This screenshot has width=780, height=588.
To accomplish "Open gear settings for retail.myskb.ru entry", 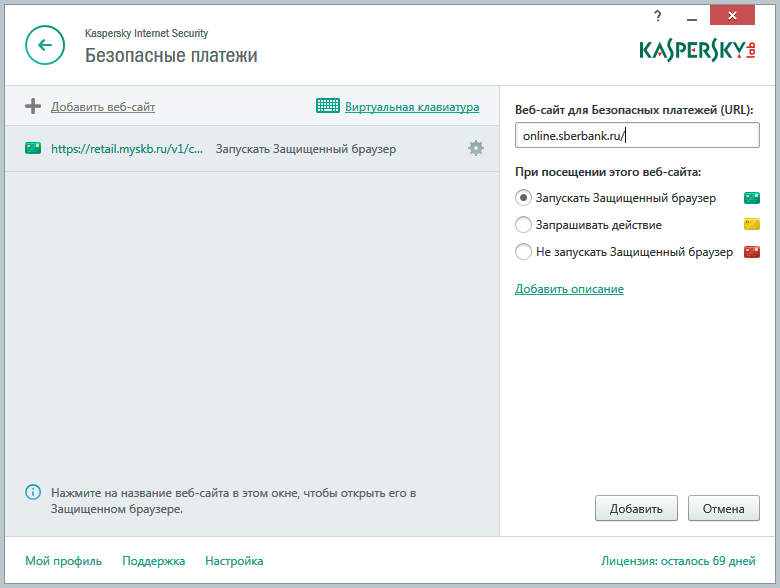I will [x=476, y=148].
